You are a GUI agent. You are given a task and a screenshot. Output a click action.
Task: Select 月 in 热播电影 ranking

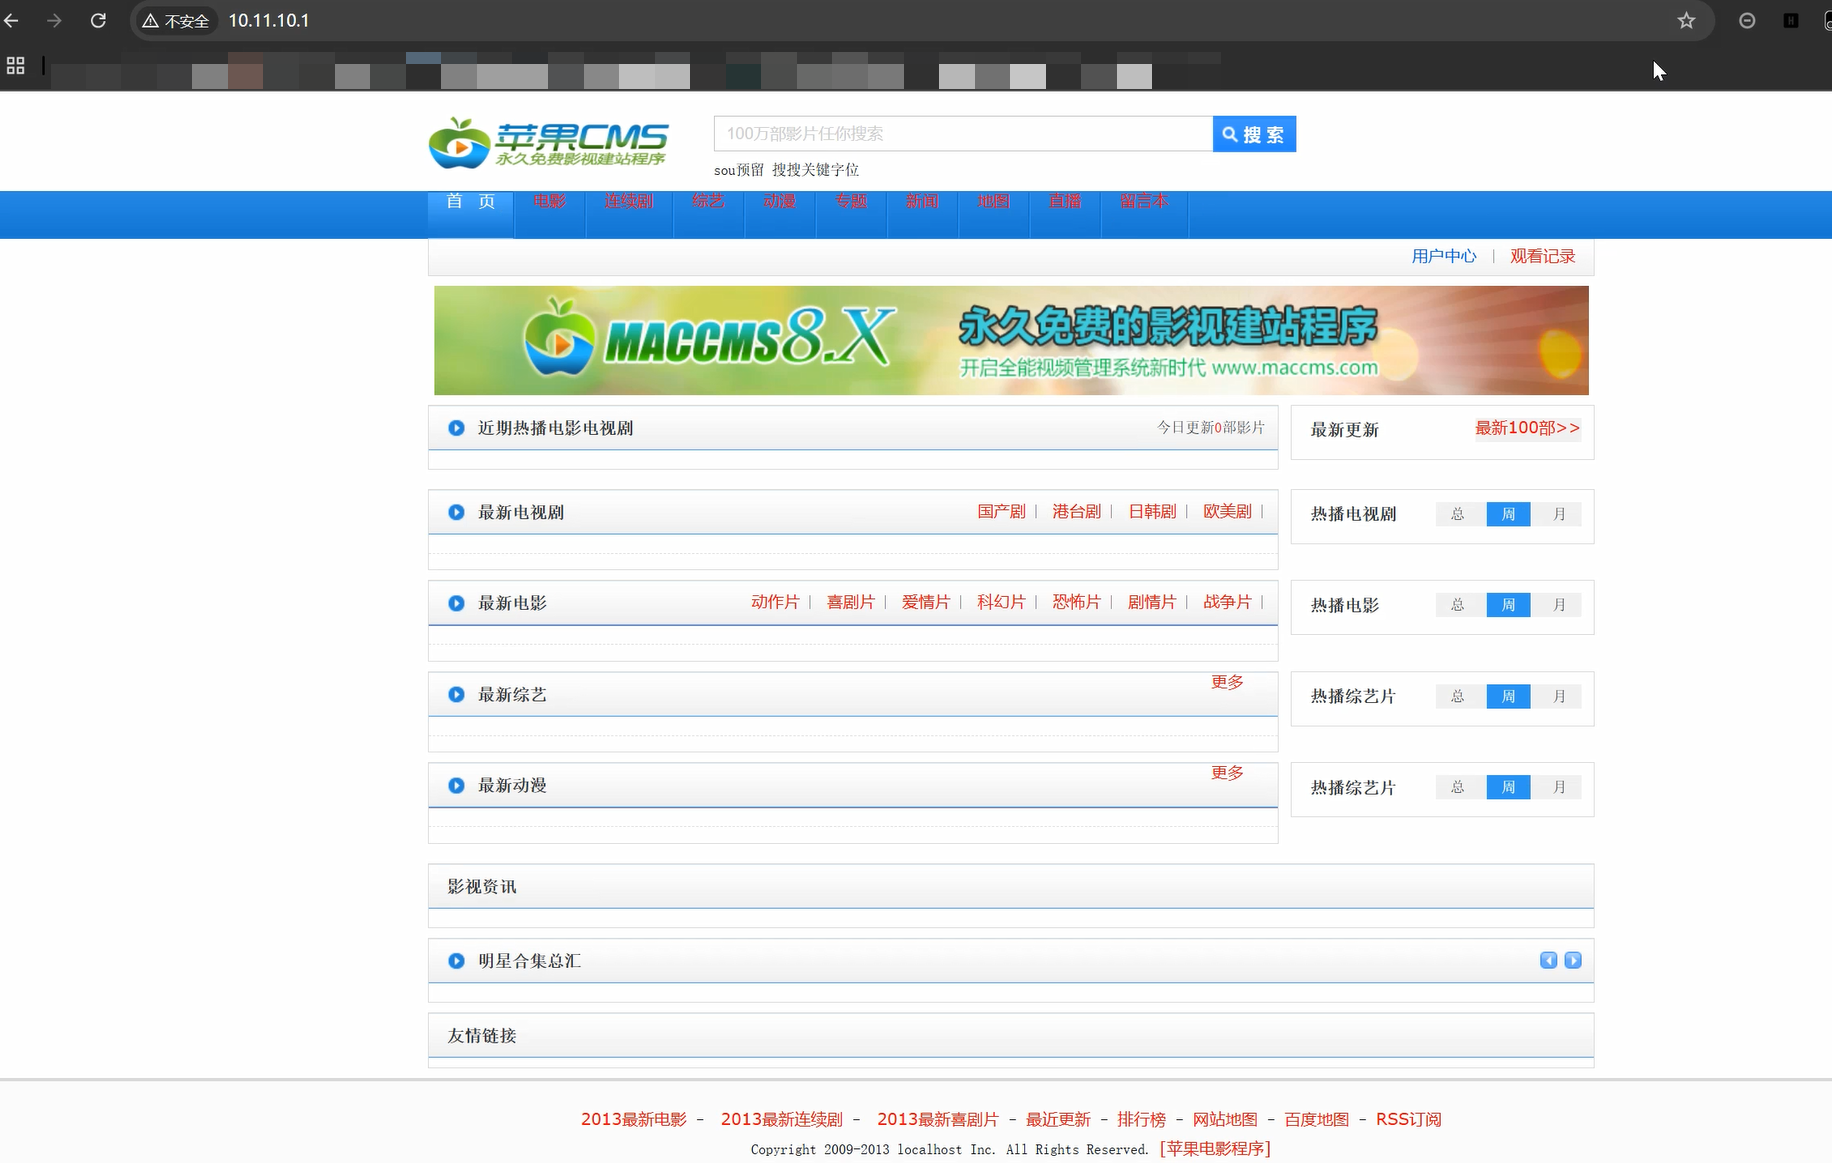1559,605
